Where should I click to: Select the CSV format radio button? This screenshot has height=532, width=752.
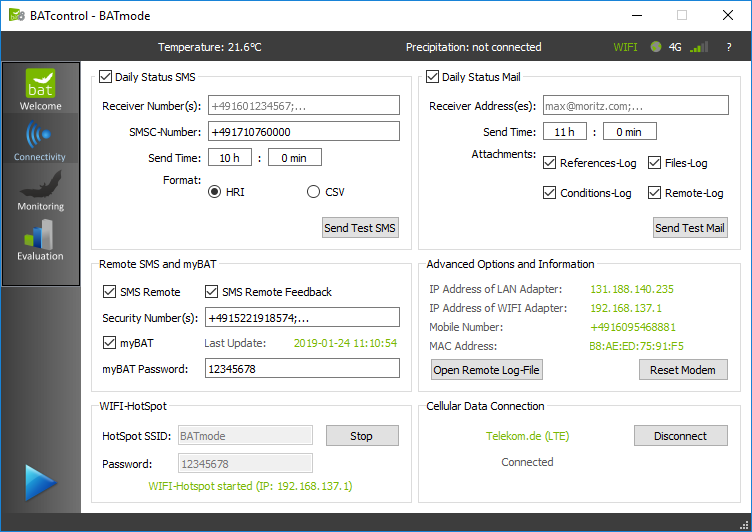[x=314, y=192]
